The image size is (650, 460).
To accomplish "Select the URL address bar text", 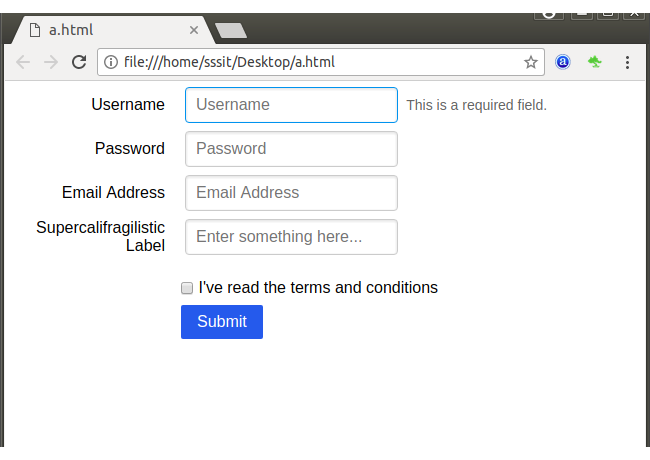I will pyautogui.click(x=229, y=62).
